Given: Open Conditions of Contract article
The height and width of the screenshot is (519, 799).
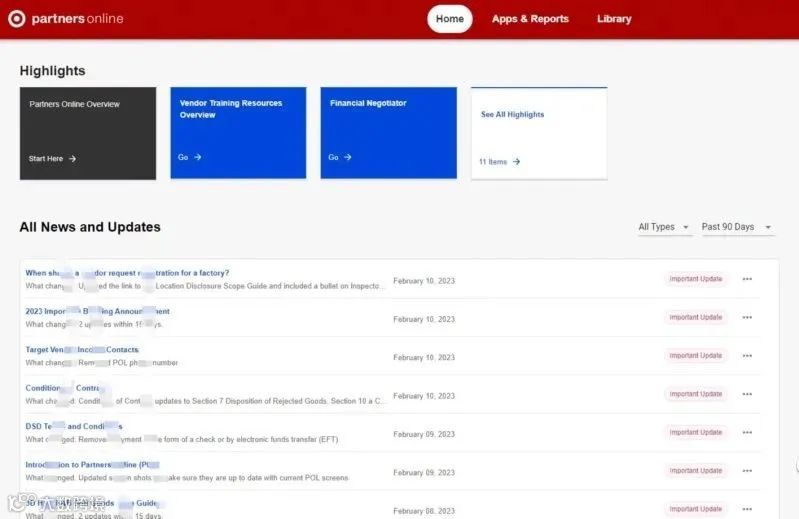Looking at the screenshot, I should click(67, 388).
